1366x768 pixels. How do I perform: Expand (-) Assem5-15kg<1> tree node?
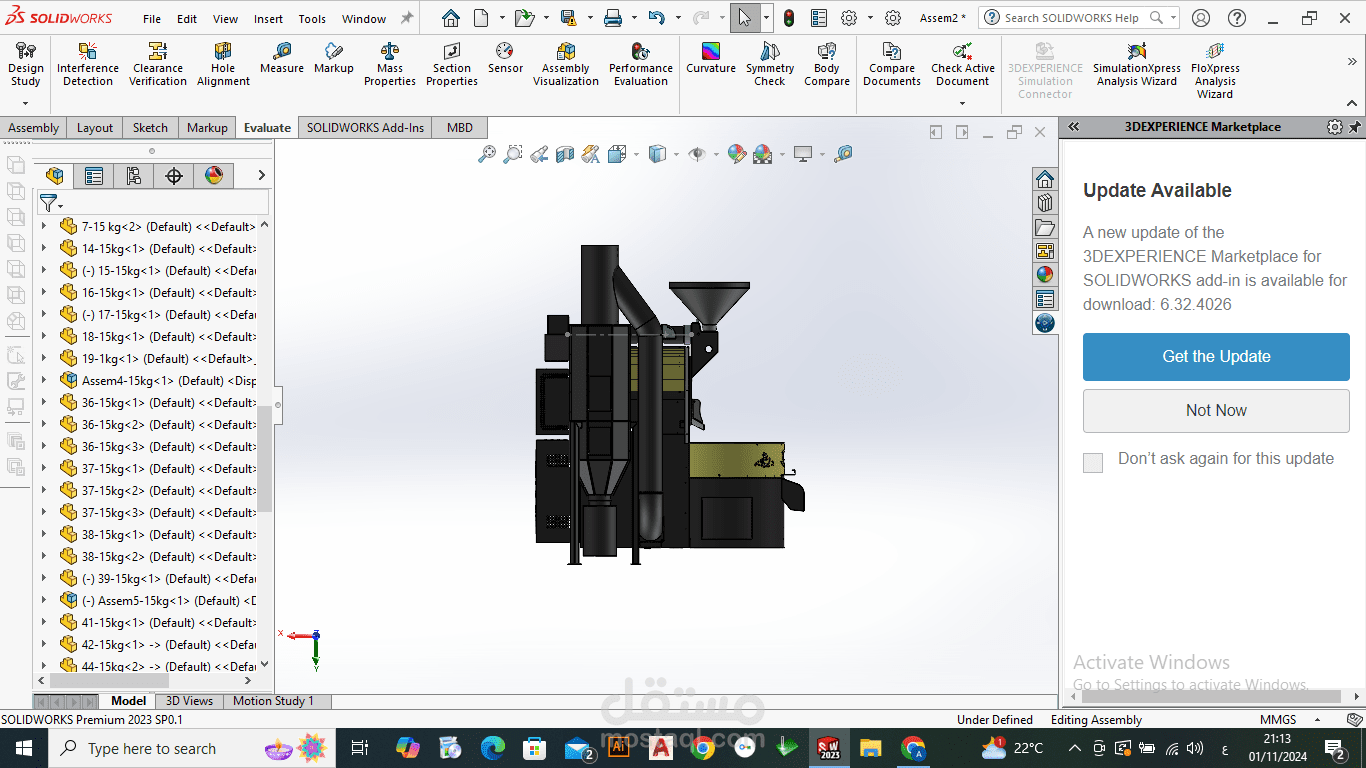43,601
